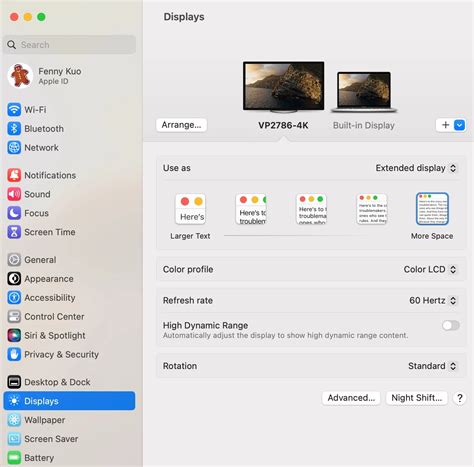The height and width of the screenshot is (467, 474).
Task: Open Screen Time hourglass icon
Action: [14, 232]
